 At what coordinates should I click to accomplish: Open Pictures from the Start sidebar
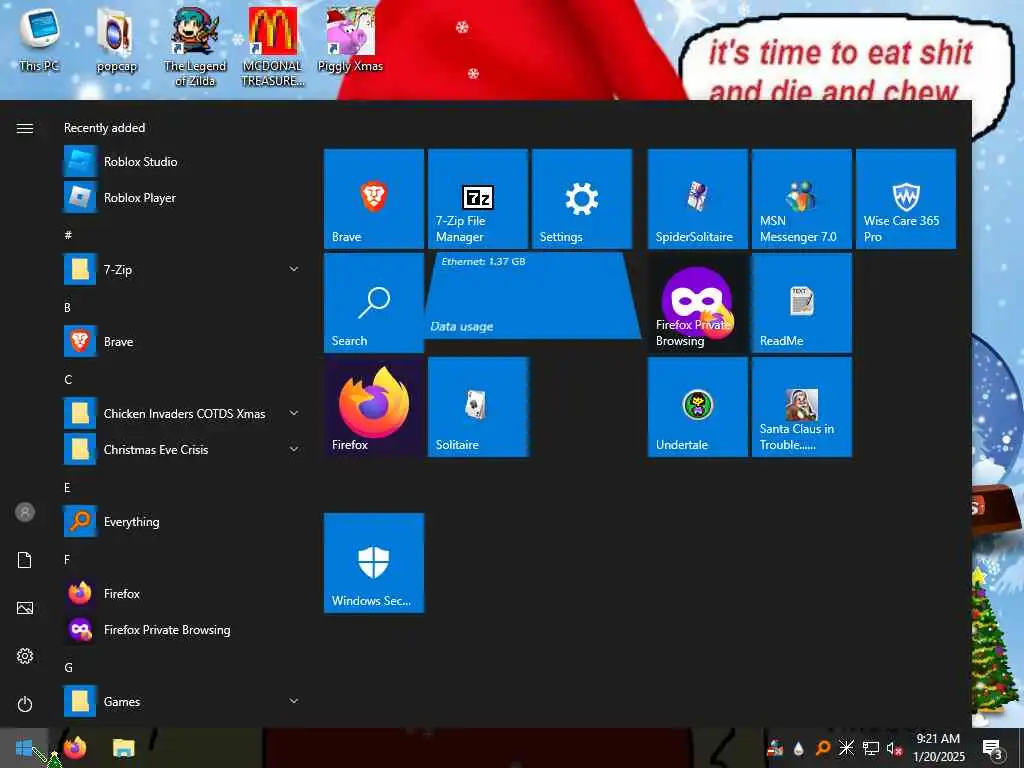point(25,609)
